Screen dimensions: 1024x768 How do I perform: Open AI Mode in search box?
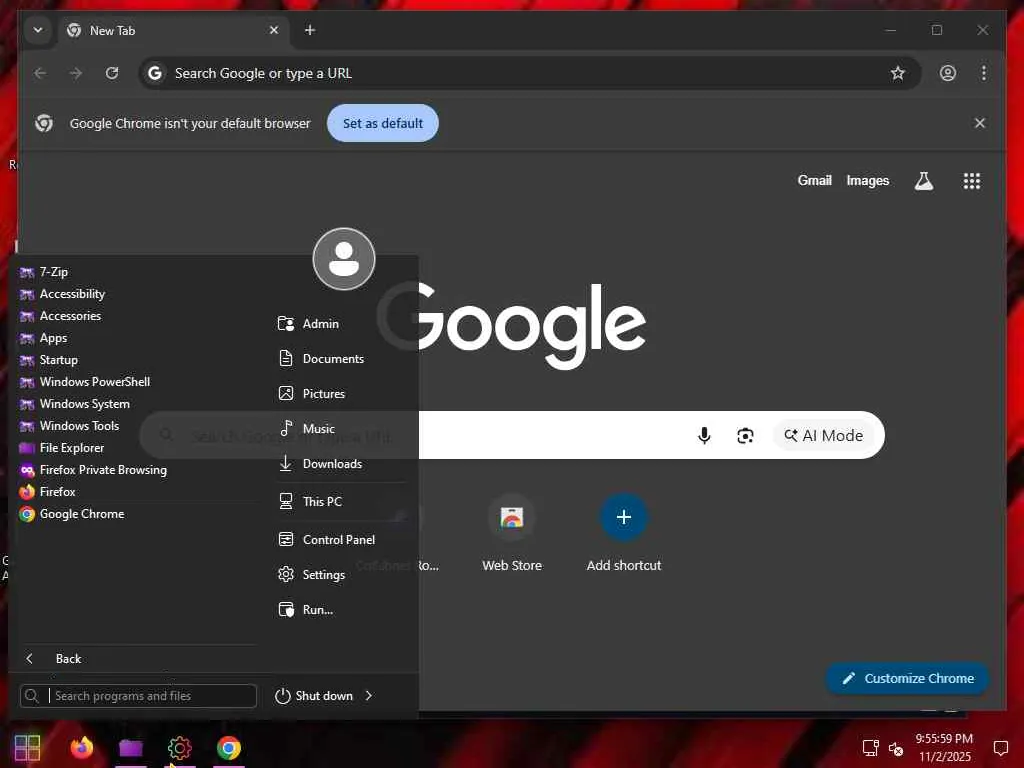[x=824, y=436]
